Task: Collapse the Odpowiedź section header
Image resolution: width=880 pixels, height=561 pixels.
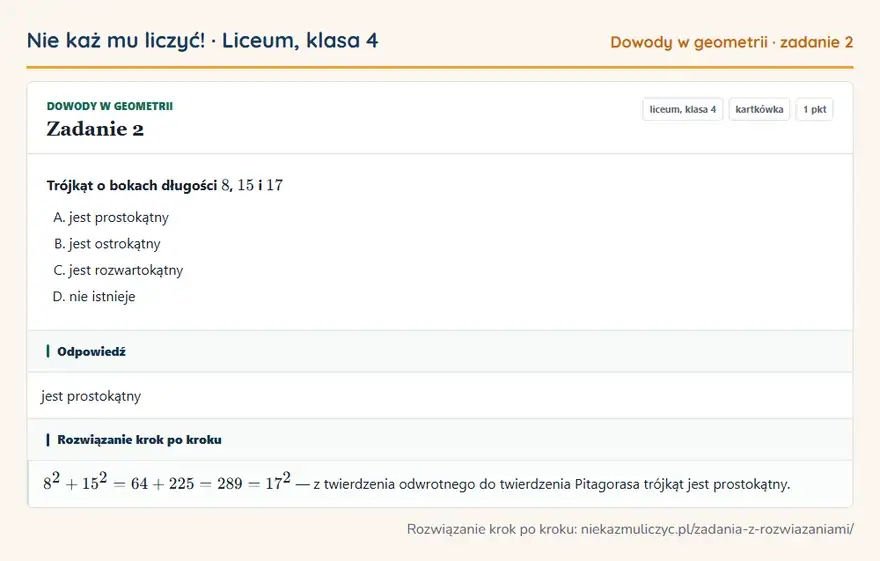Action: [440, 352]
